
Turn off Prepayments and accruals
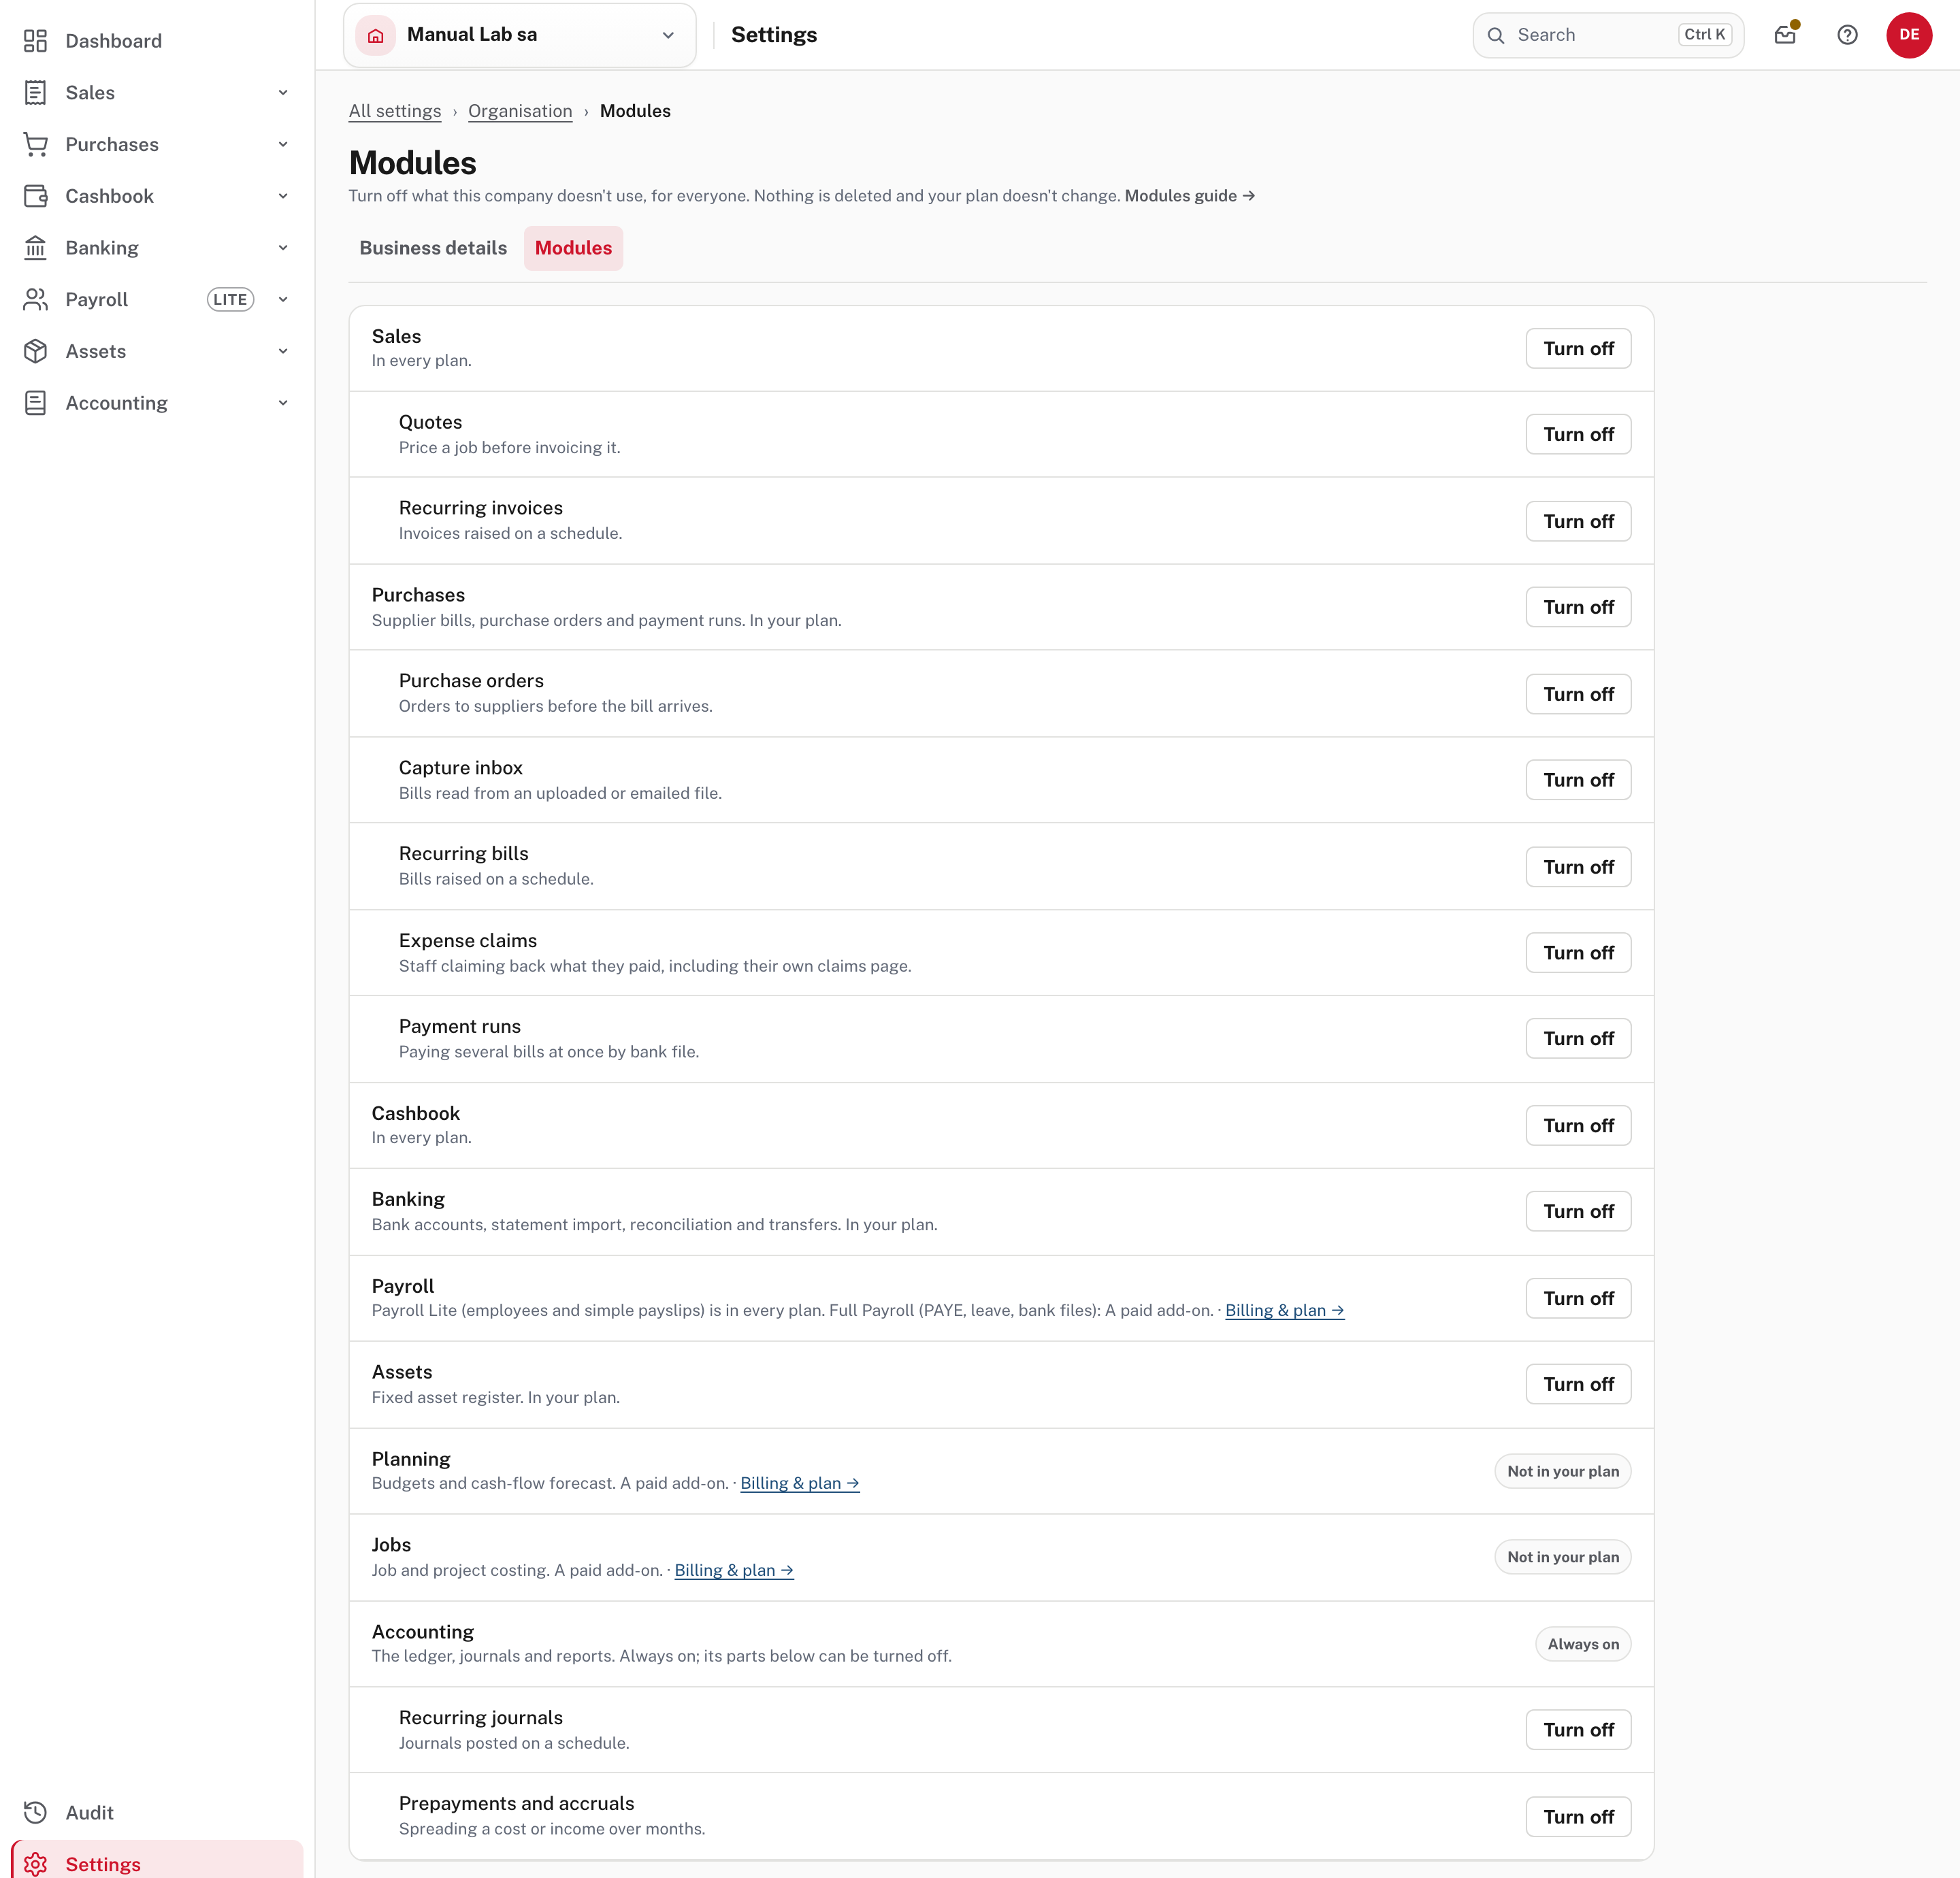1578,1816
